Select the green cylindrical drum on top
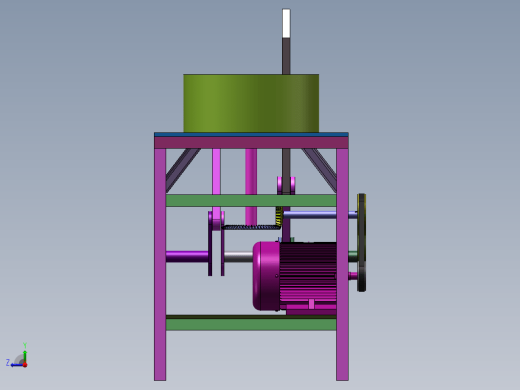Image resolution: width=520 pixels, height=390 pixels. 251,103
